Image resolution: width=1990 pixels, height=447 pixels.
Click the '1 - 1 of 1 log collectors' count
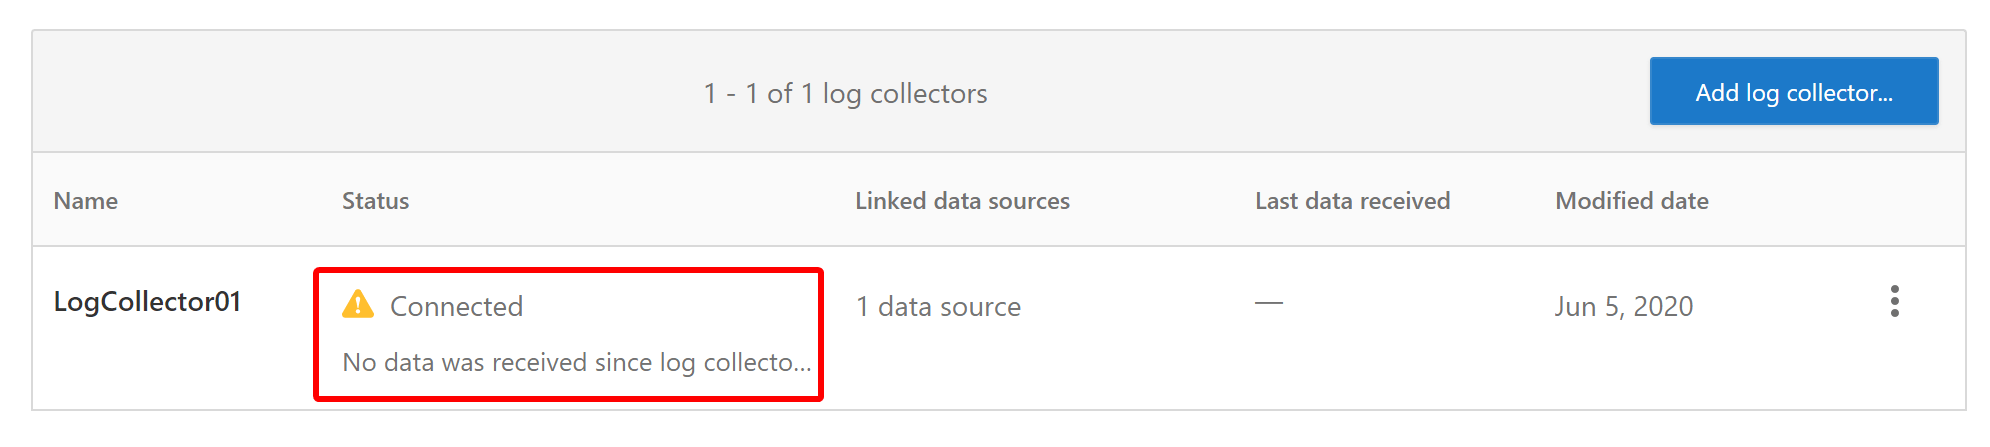(846, 93)
